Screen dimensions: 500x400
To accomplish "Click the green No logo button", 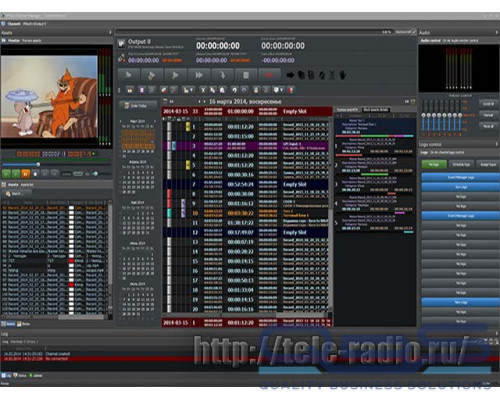I will click(434, 164).
